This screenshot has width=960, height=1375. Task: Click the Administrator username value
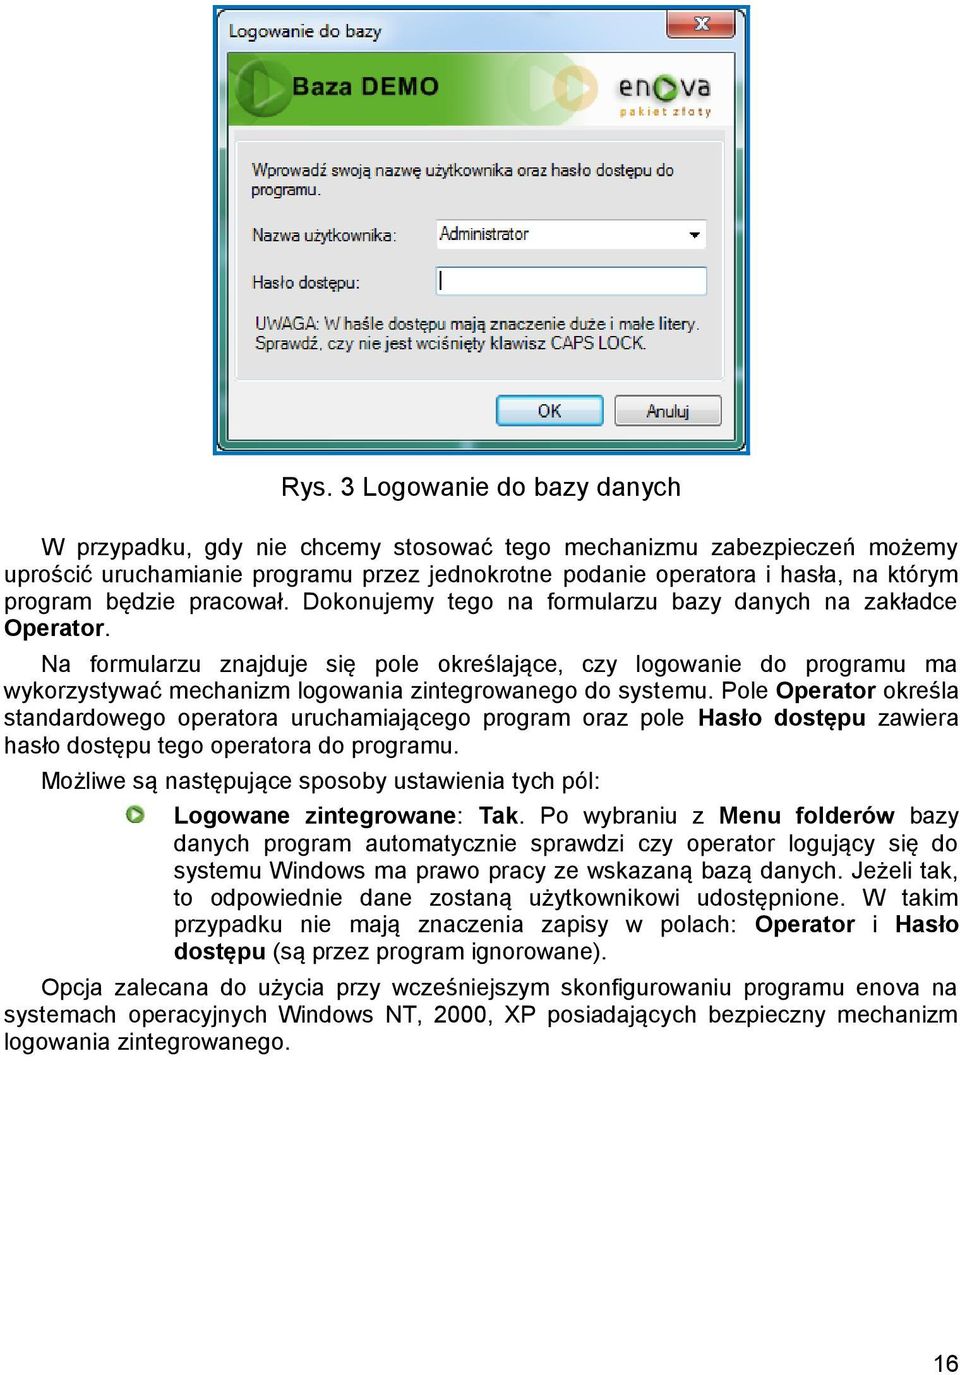click(x=484, y=234)
